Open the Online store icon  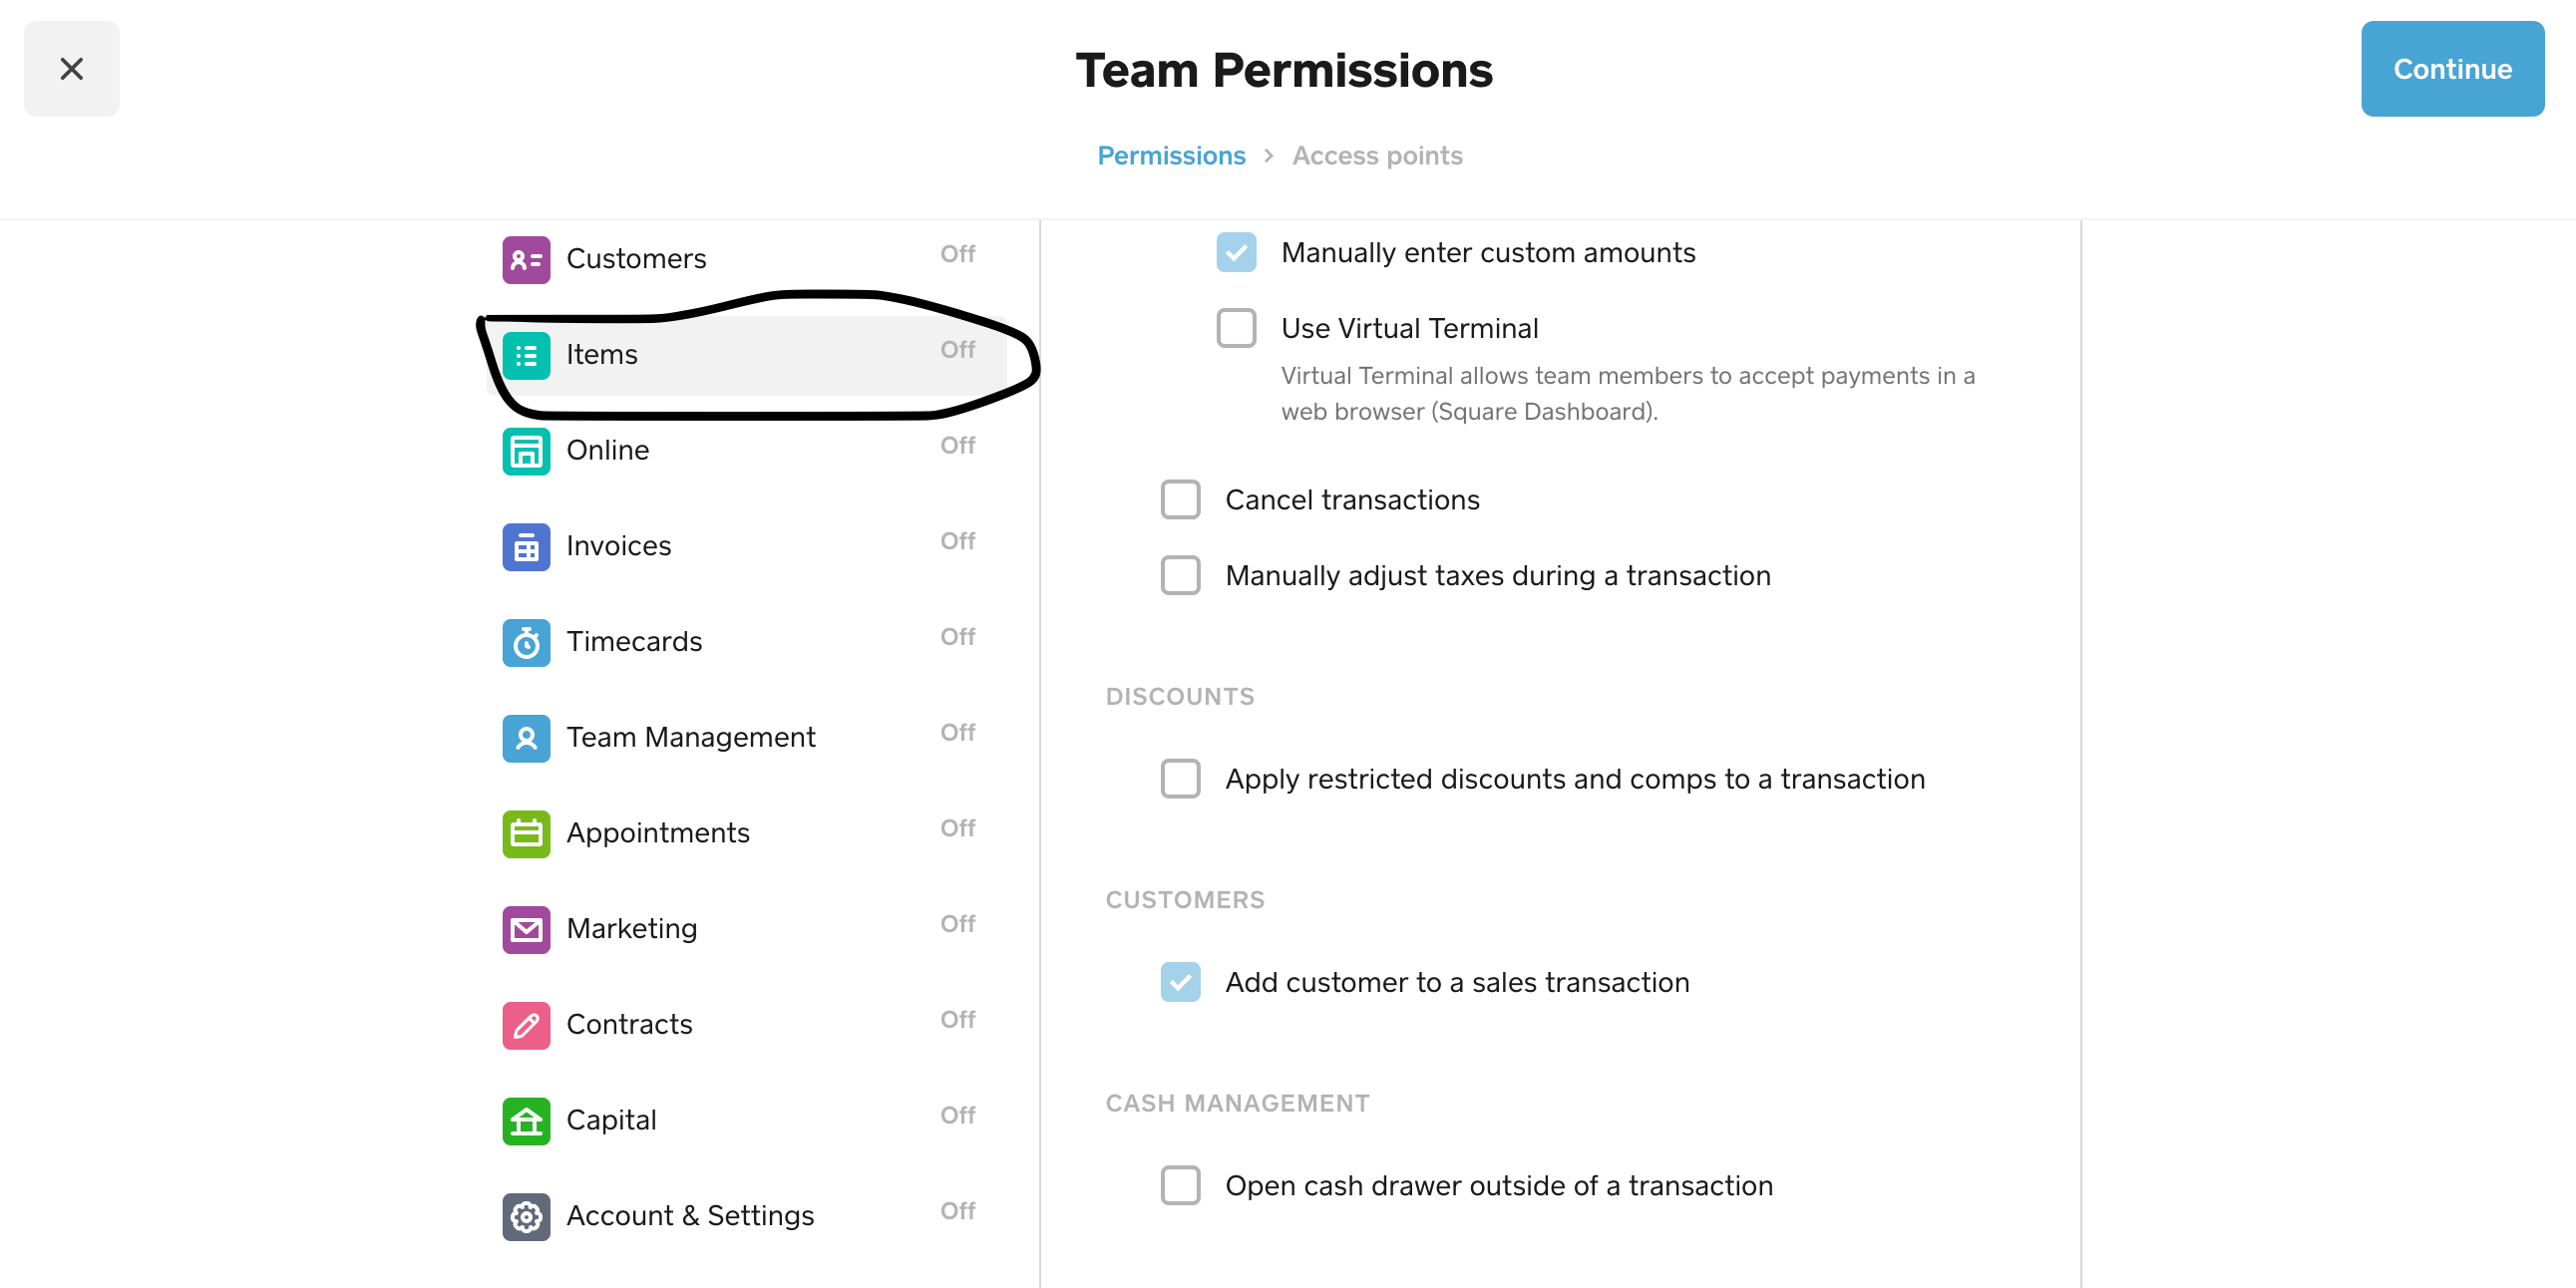526,451
